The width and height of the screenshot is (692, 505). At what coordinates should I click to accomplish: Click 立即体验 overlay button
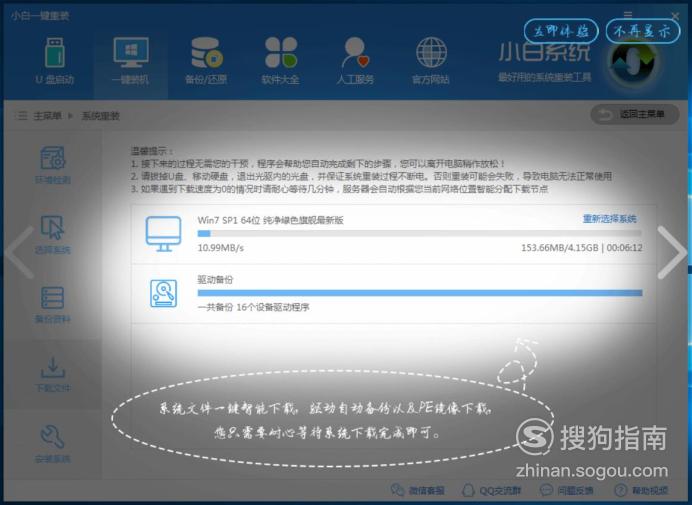click(x=561, y=31)
